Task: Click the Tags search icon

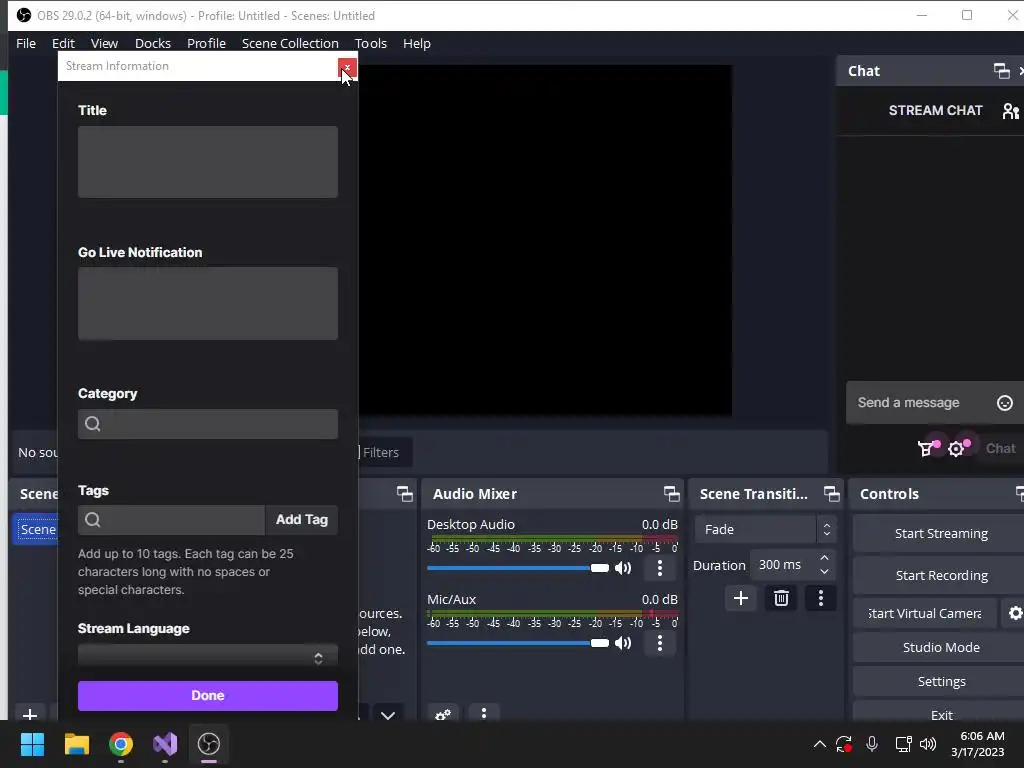Action: pos(93,520)
